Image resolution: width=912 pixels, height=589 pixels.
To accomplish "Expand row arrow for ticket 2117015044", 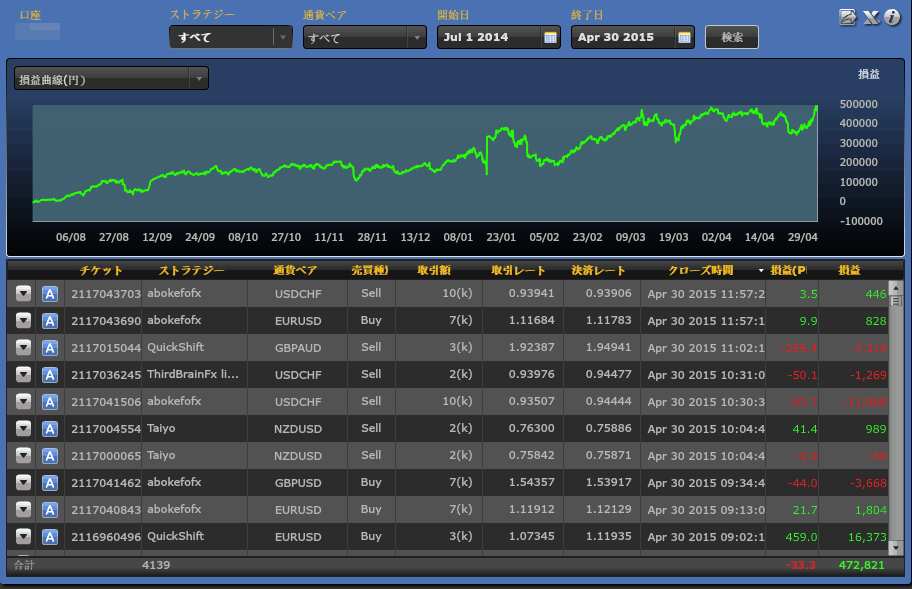I will tap(23, 348).
